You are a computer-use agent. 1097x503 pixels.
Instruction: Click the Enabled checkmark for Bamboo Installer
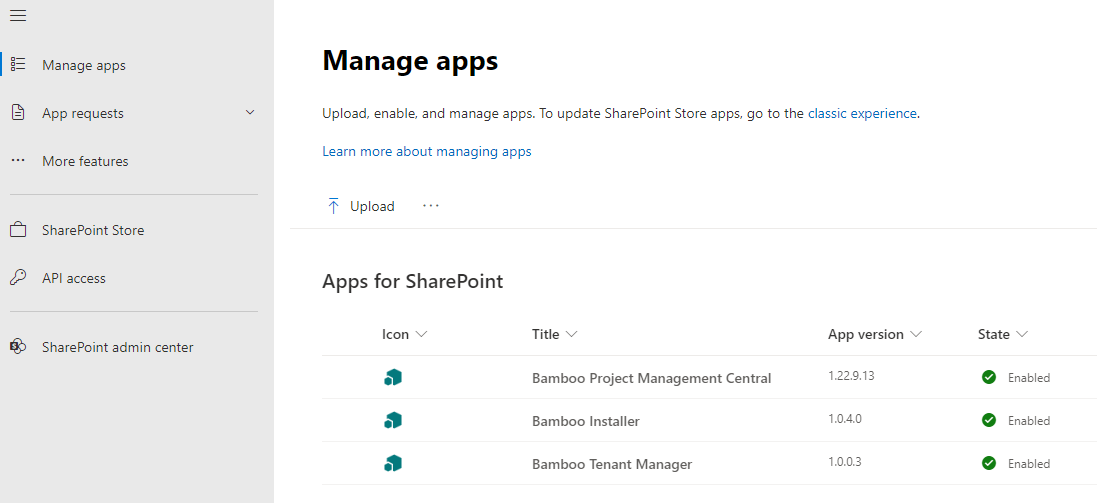coord(989,420)
